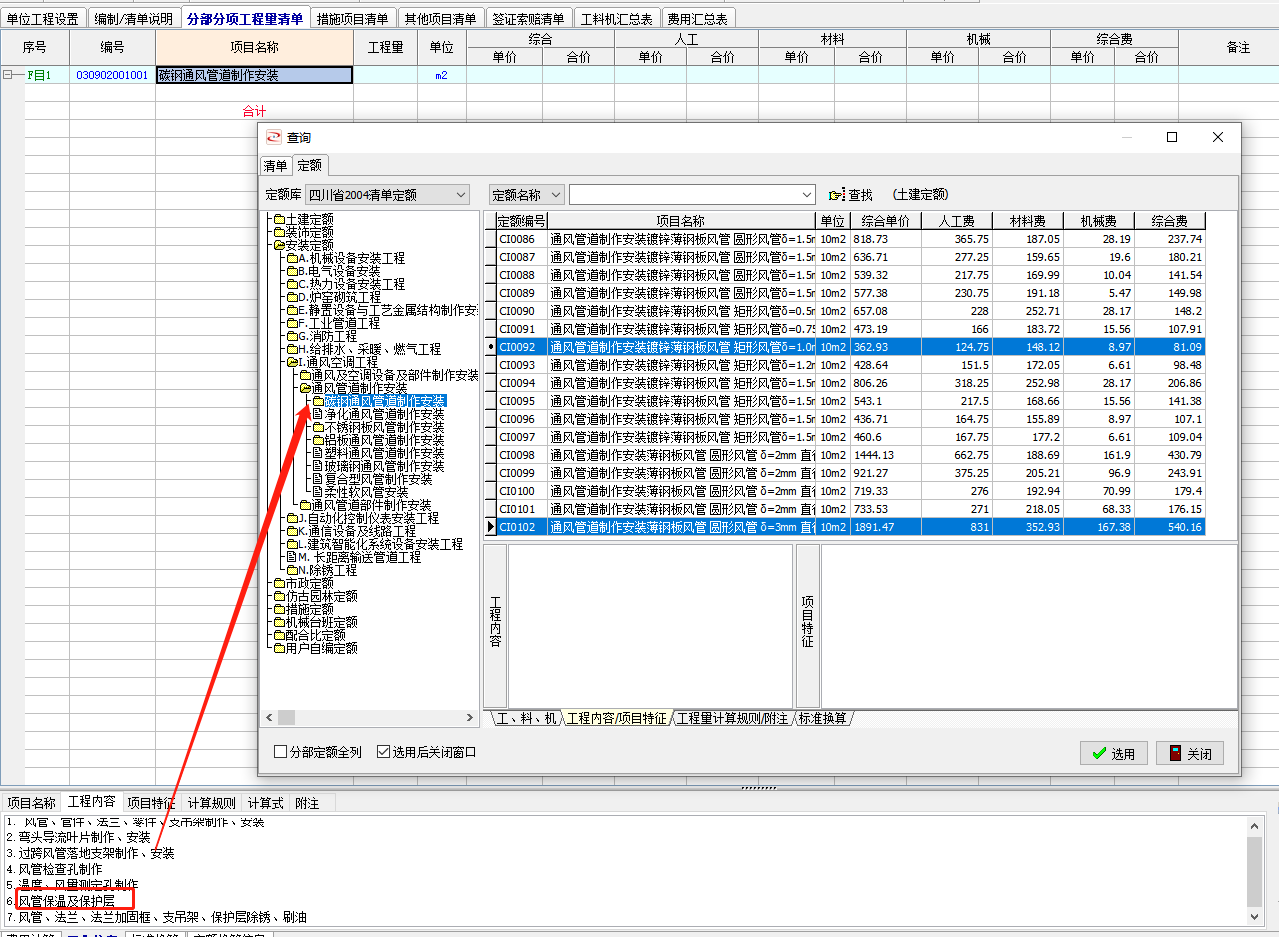Open the 标准换算 tab

(822, 718)
